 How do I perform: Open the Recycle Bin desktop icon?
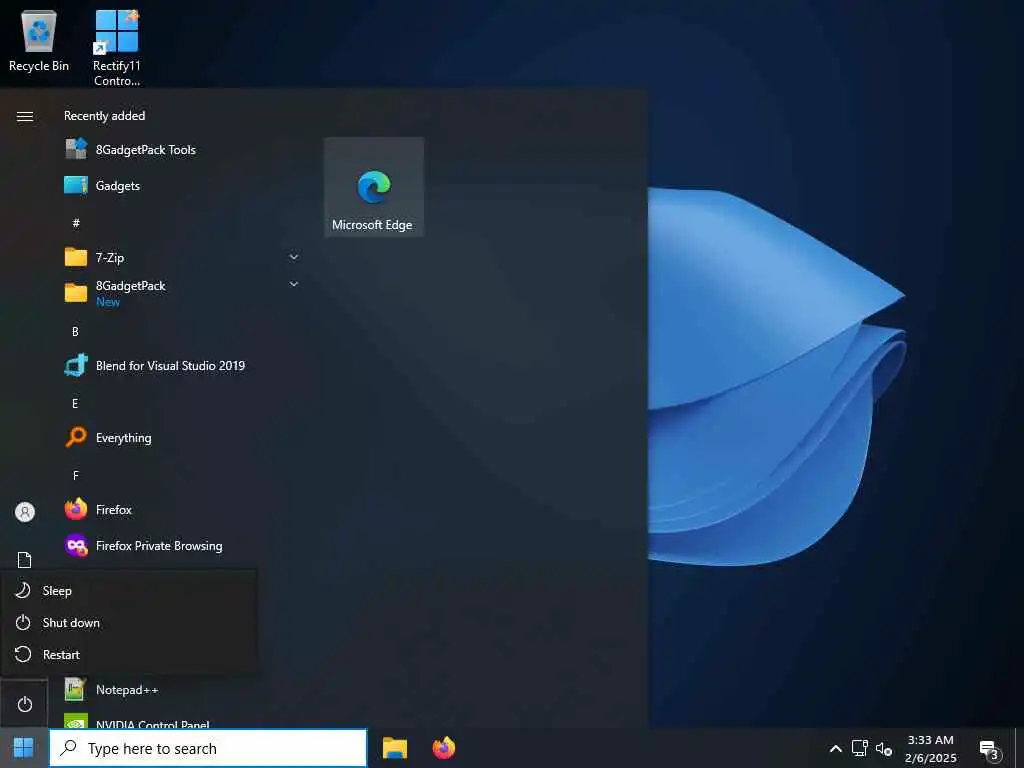pos(39,41)
